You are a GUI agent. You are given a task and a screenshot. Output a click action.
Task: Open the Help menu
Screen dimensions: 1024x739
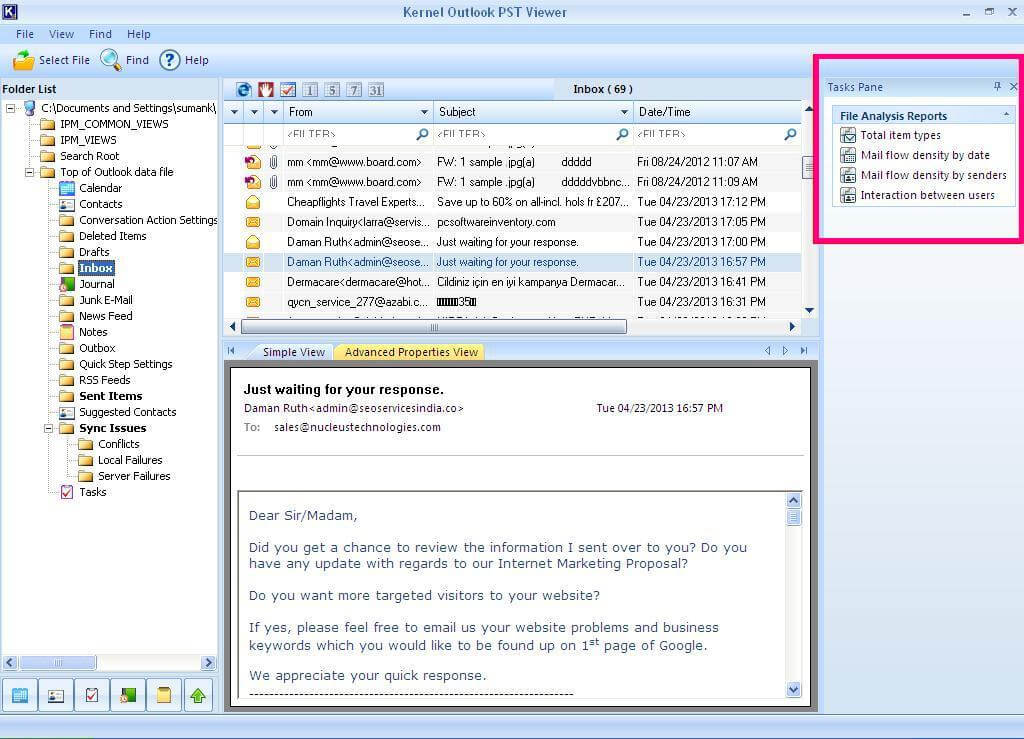click(138, 34)
